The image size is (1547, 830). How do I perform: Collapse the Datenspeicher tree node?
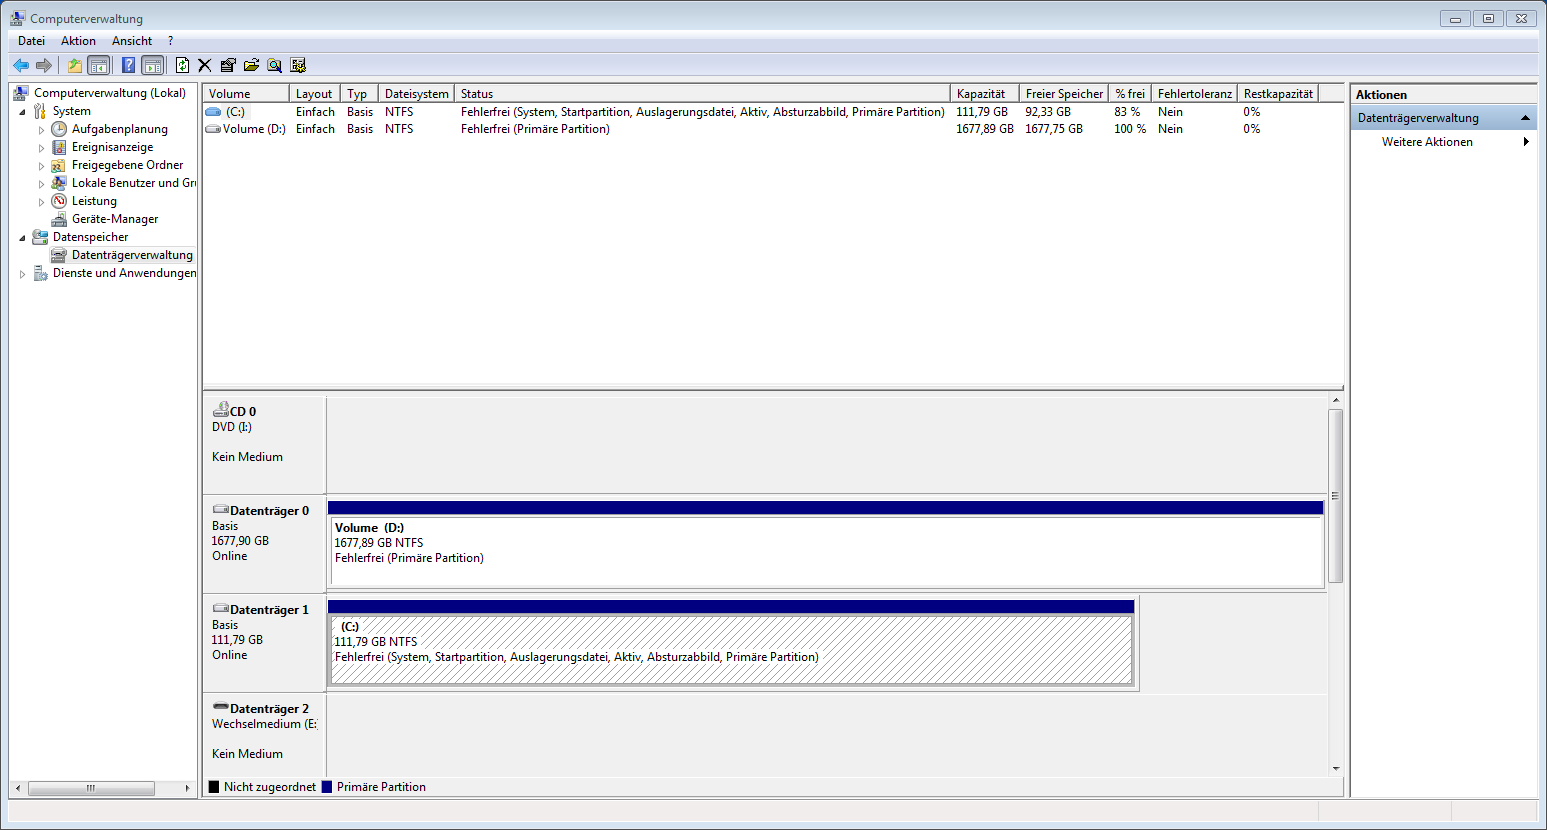point(22,238)
